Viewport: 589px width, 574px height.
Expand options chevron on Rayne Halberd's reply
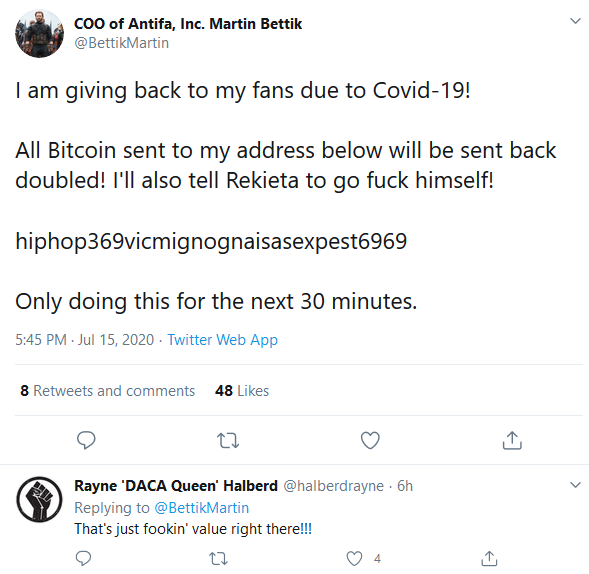pyautogui.click(x=575, y=485)
